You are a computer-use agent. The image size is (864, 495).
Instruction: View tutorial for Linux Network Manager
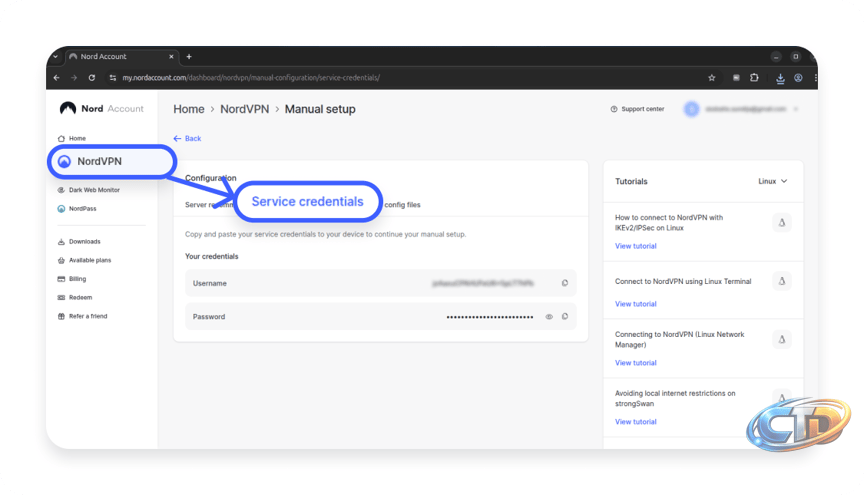(635, 363)
